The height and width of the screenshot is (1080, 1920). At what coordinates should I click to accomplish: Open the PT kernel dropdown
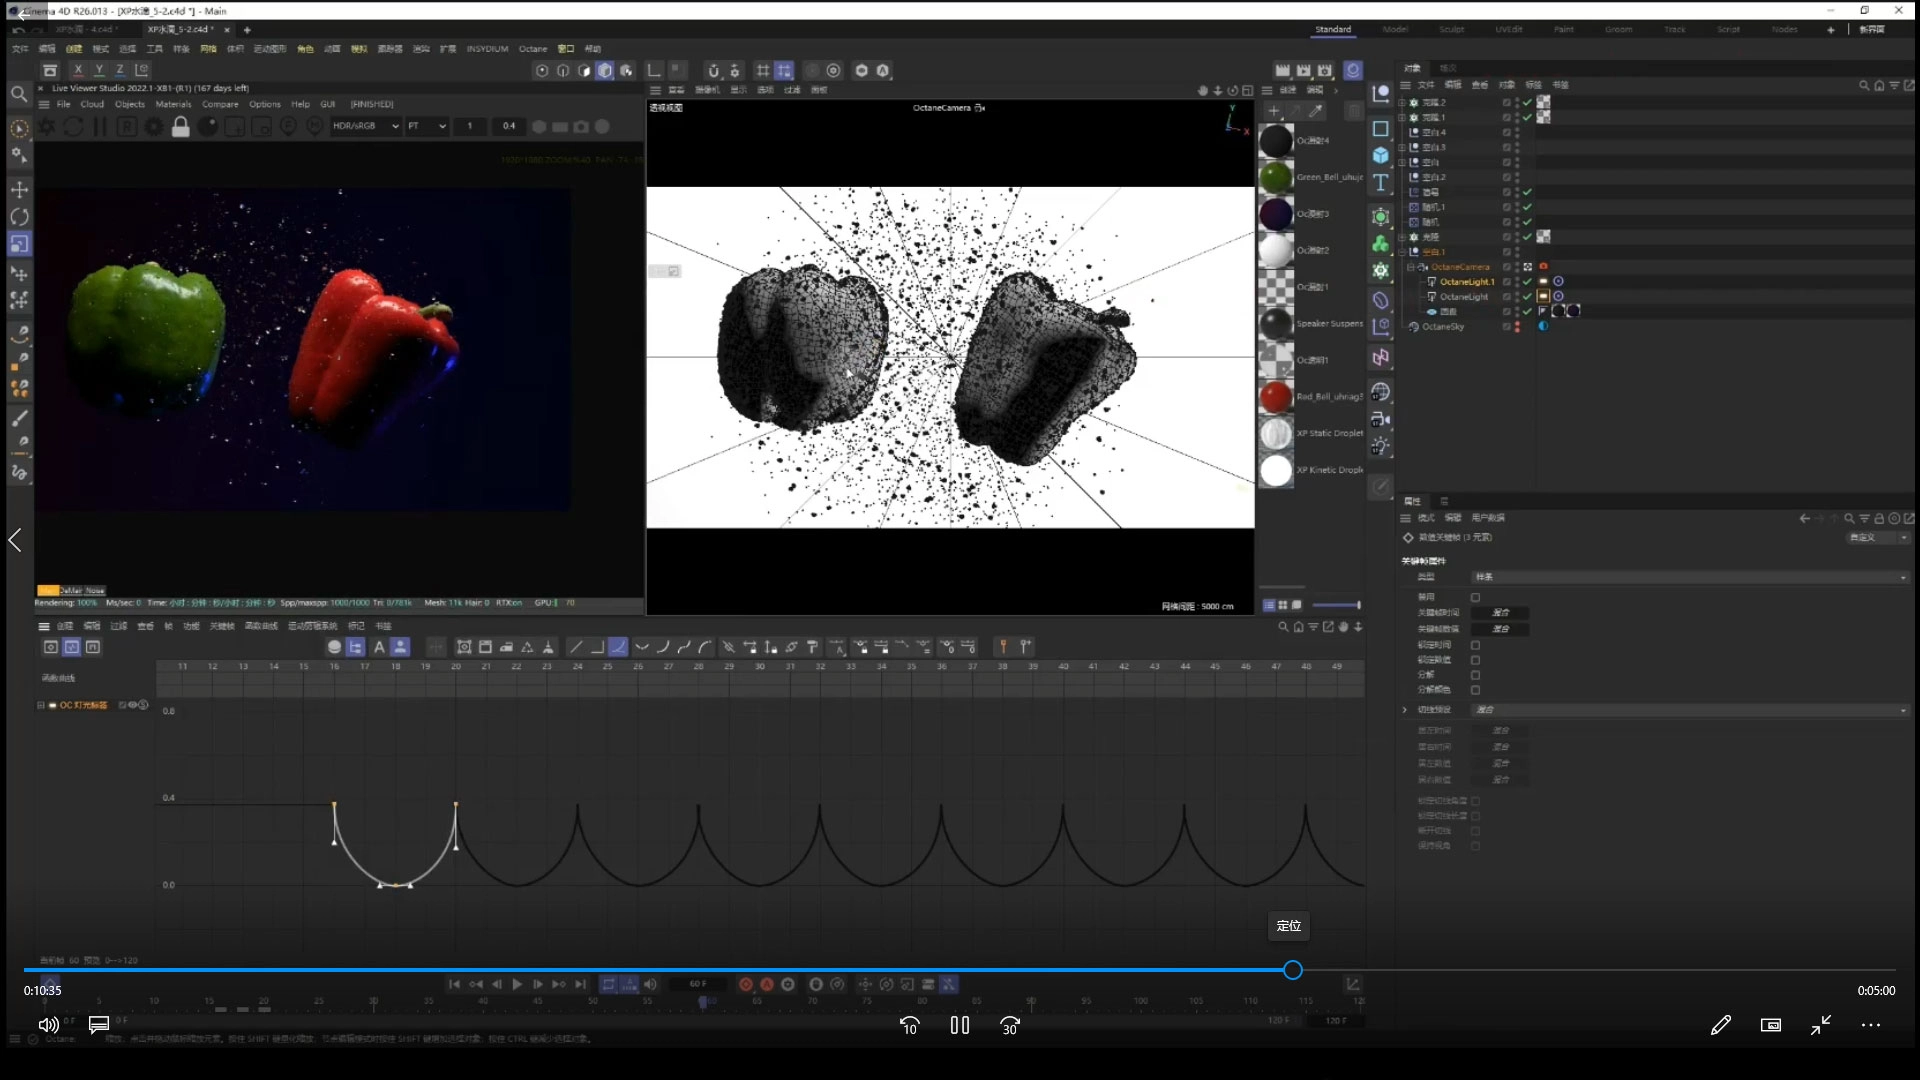(427, 127)
